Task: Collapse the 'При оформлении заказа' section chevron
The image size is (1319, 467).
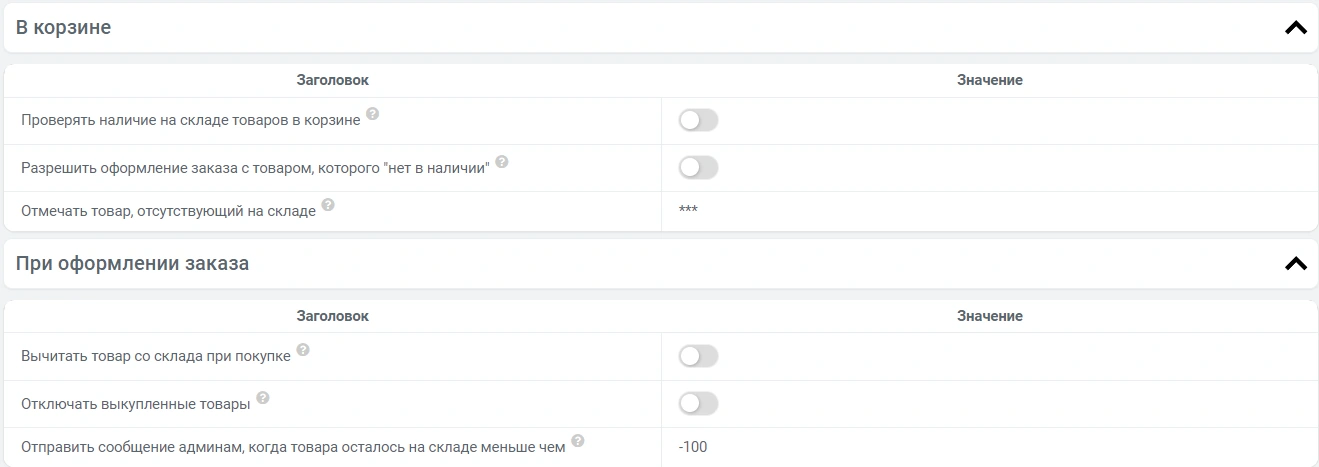Action: tap(1295, 264)
